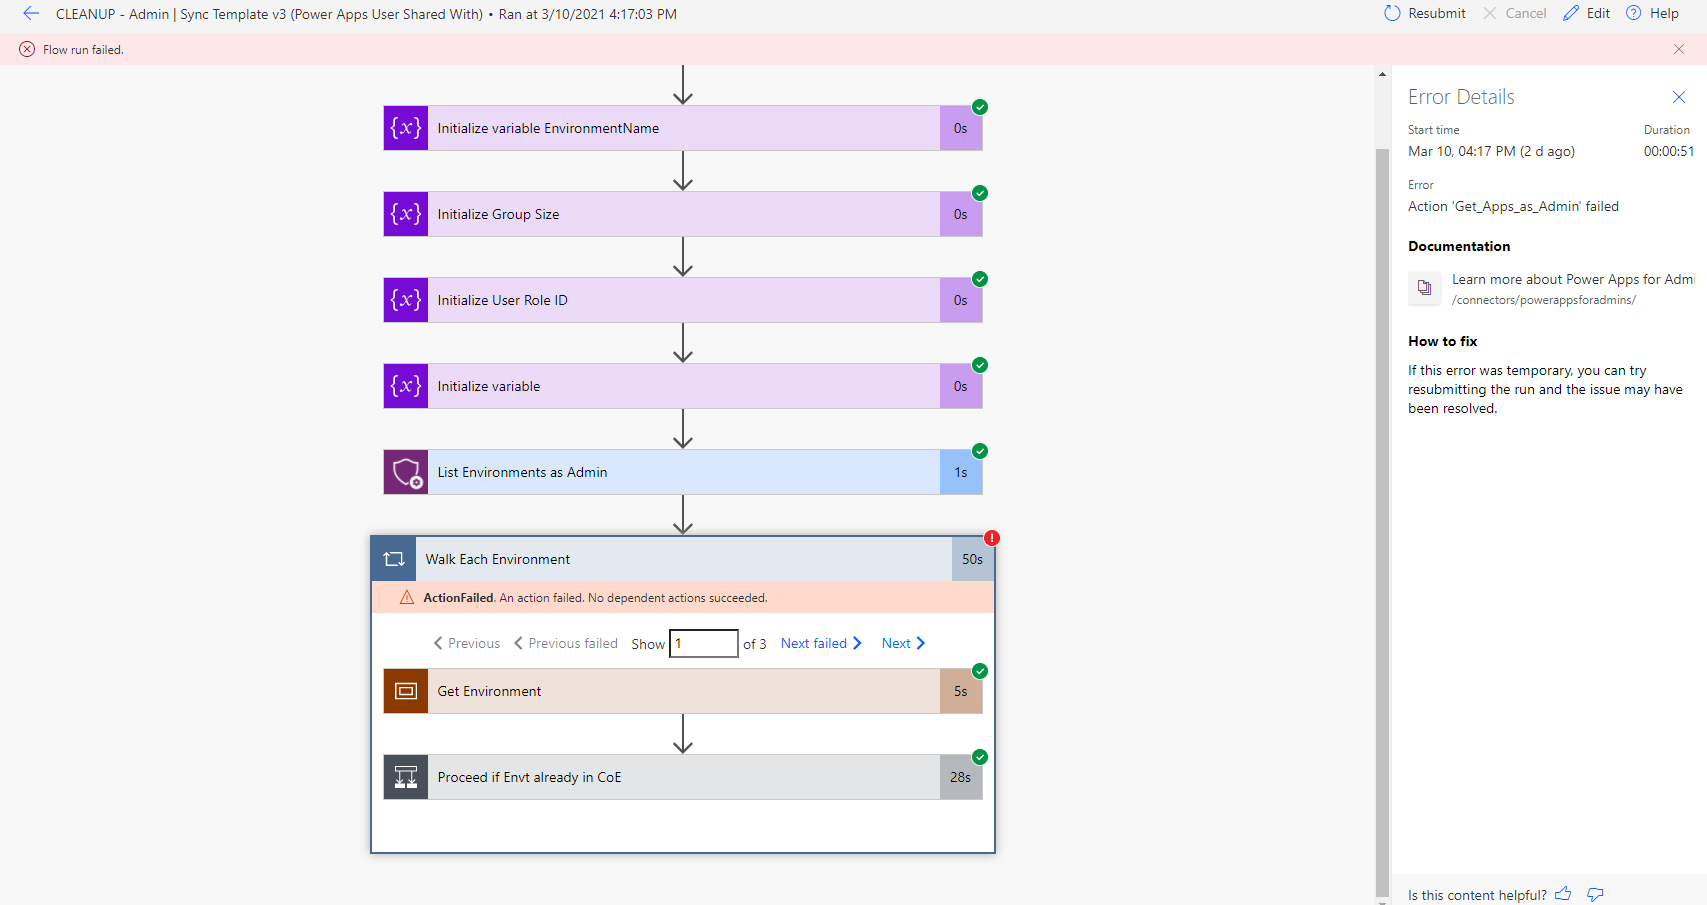The image size is (1707, 905).
Task: Click the {x} icon on Initialize Group Size
Action: tap(404, 213)
